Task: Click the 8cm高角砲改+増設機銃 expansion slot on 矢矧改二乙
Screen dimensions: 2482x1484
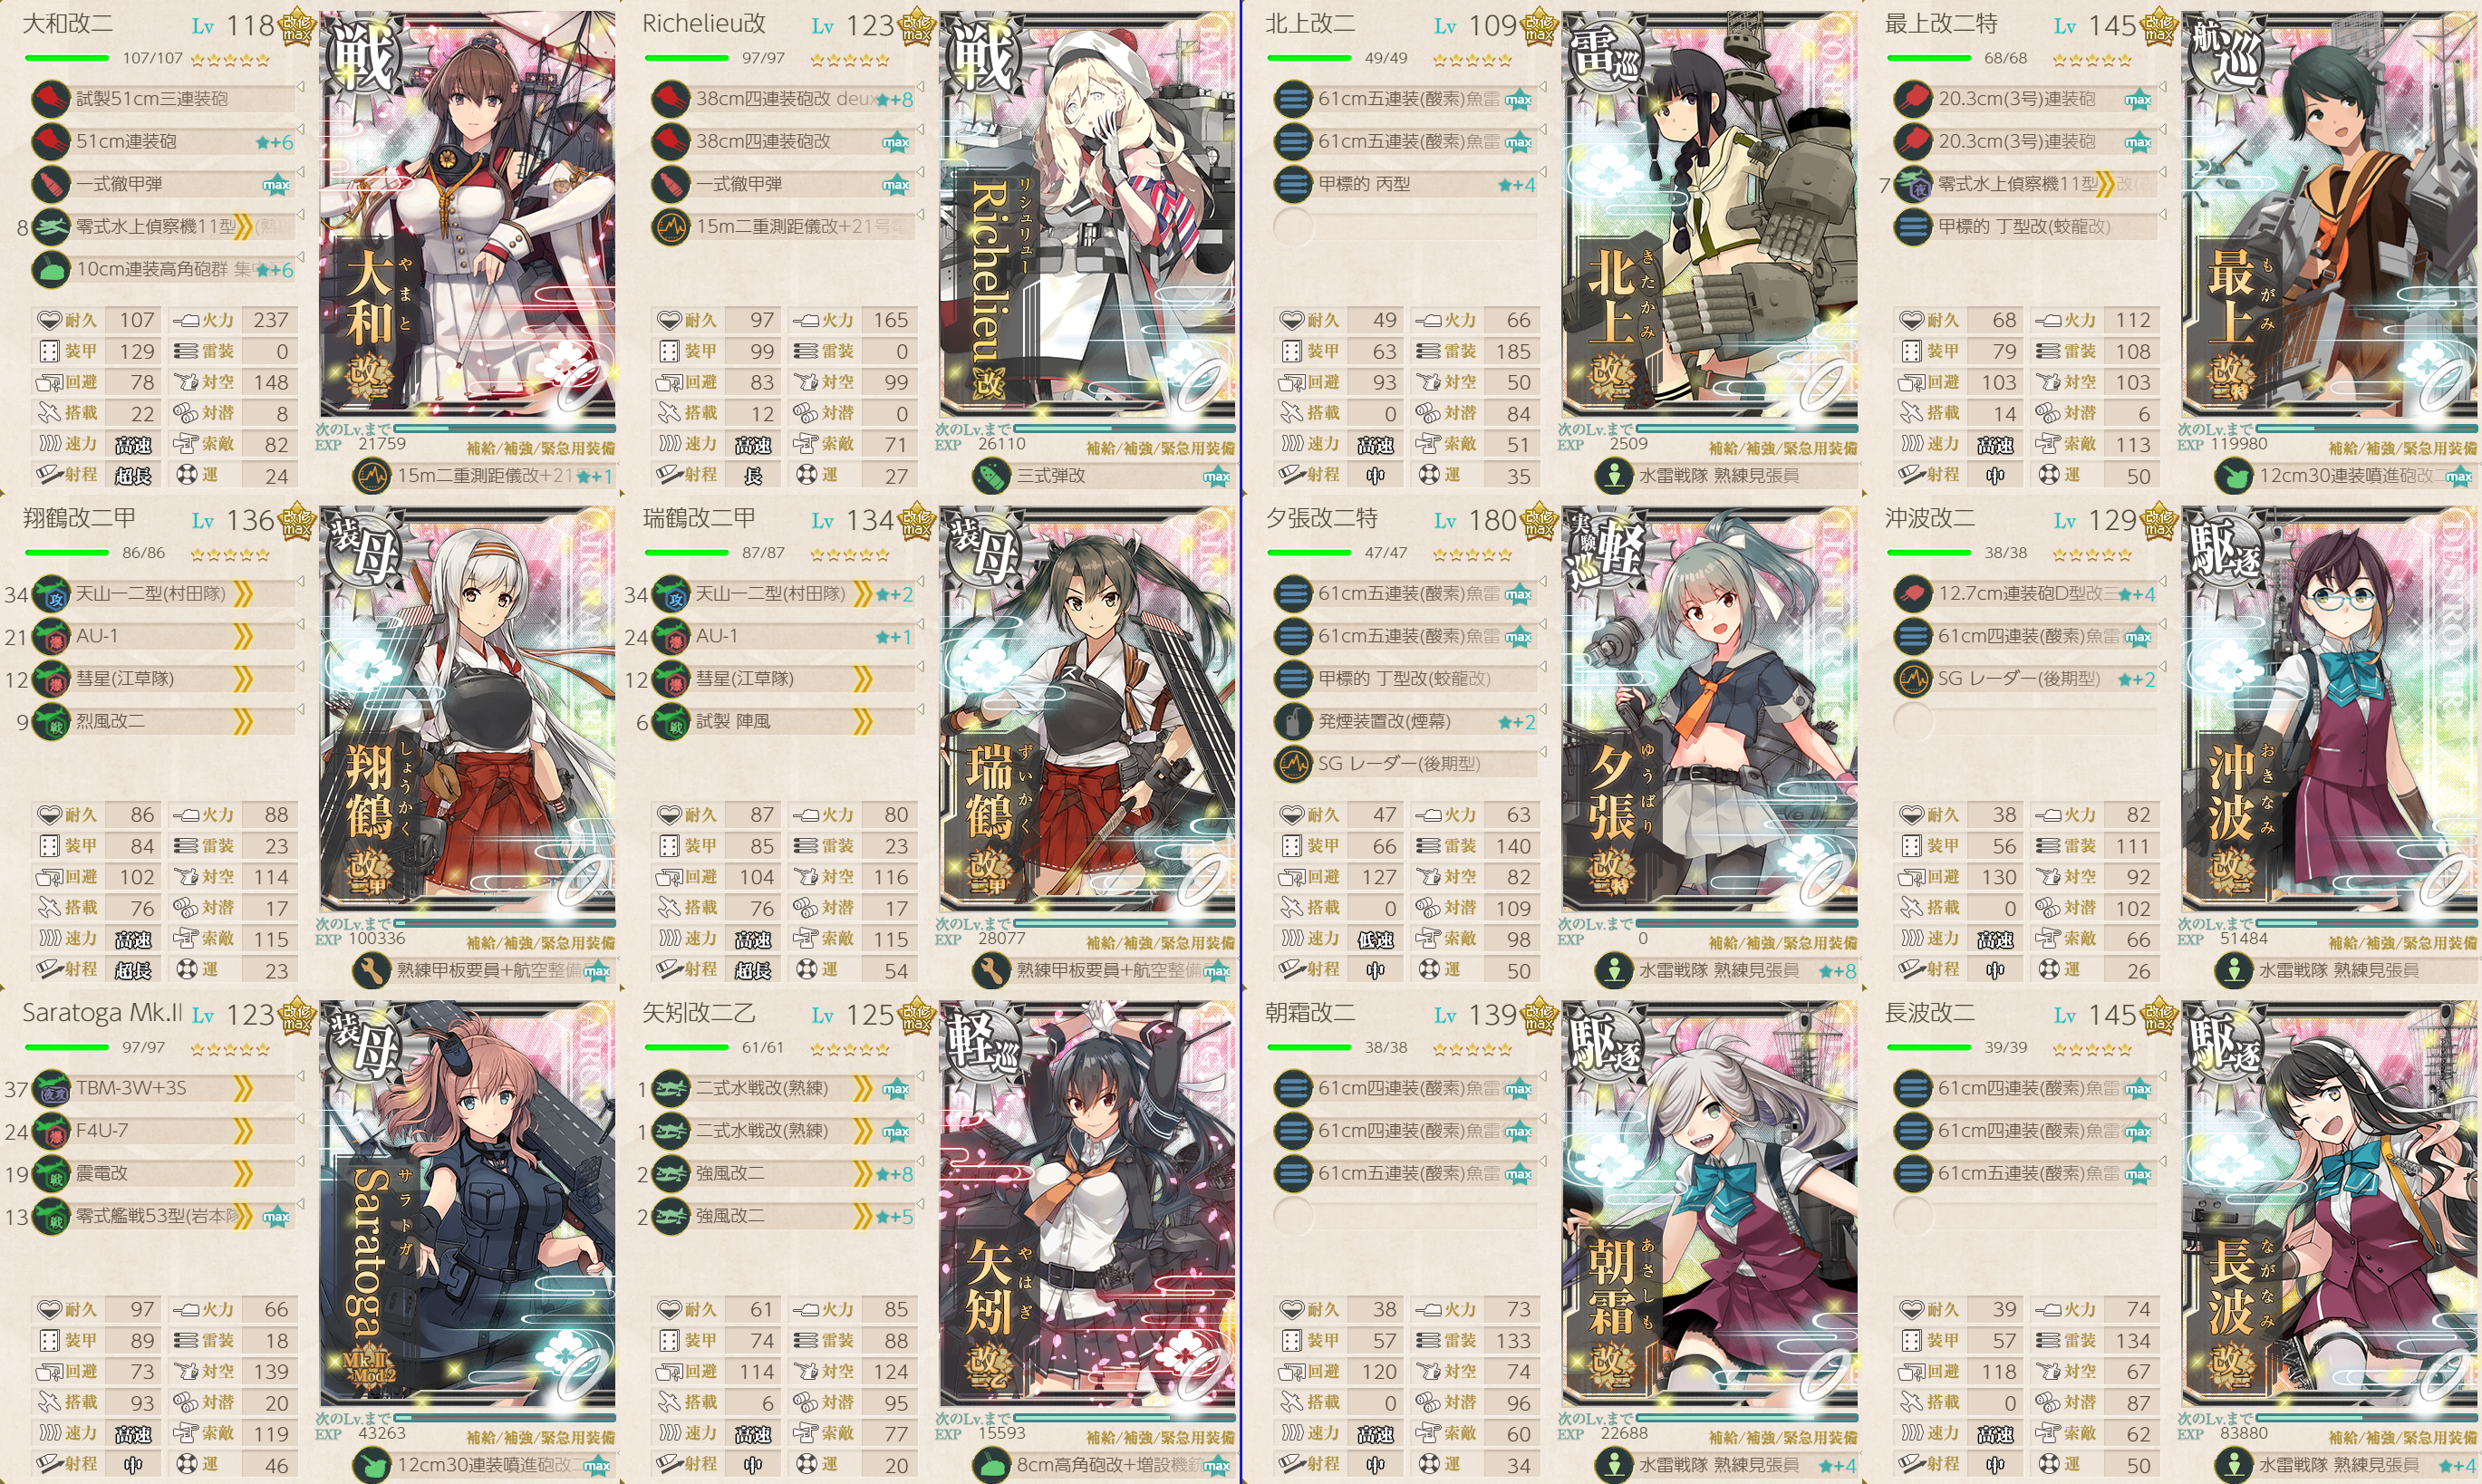Action: 1103,1466
